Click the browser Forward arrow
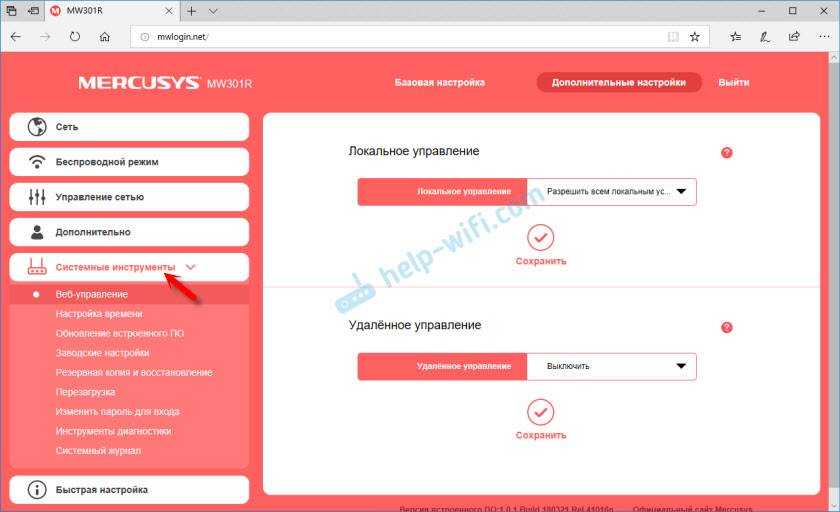 pos(45,36)
